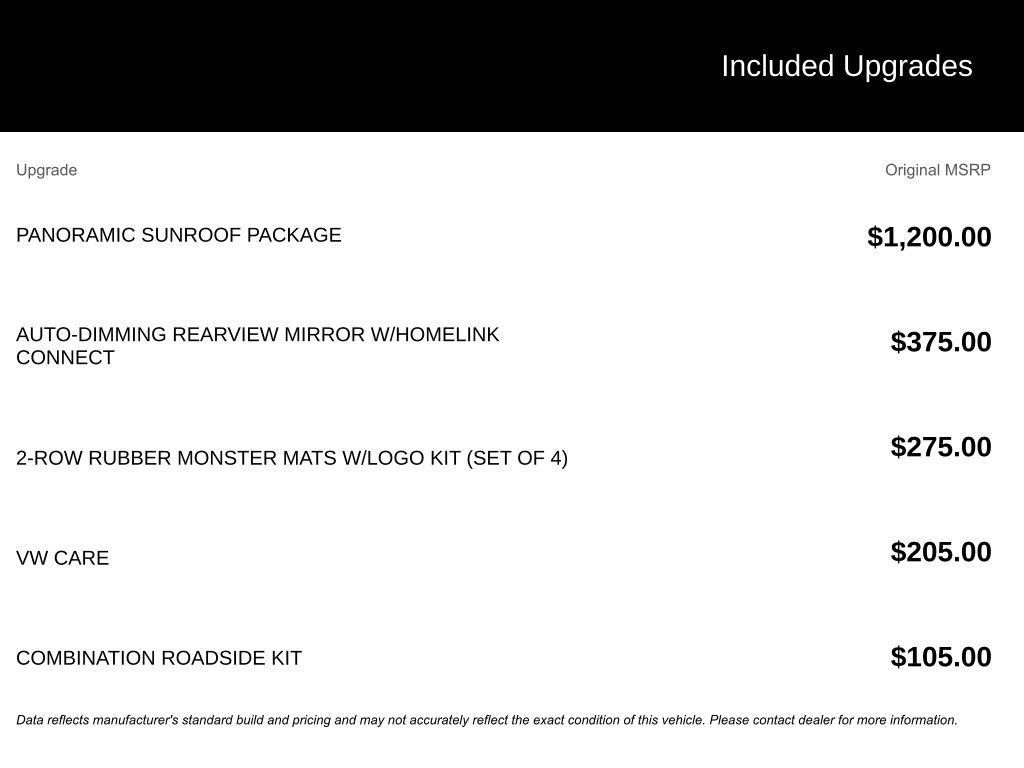Select the VW Care upgrade name

62,558
